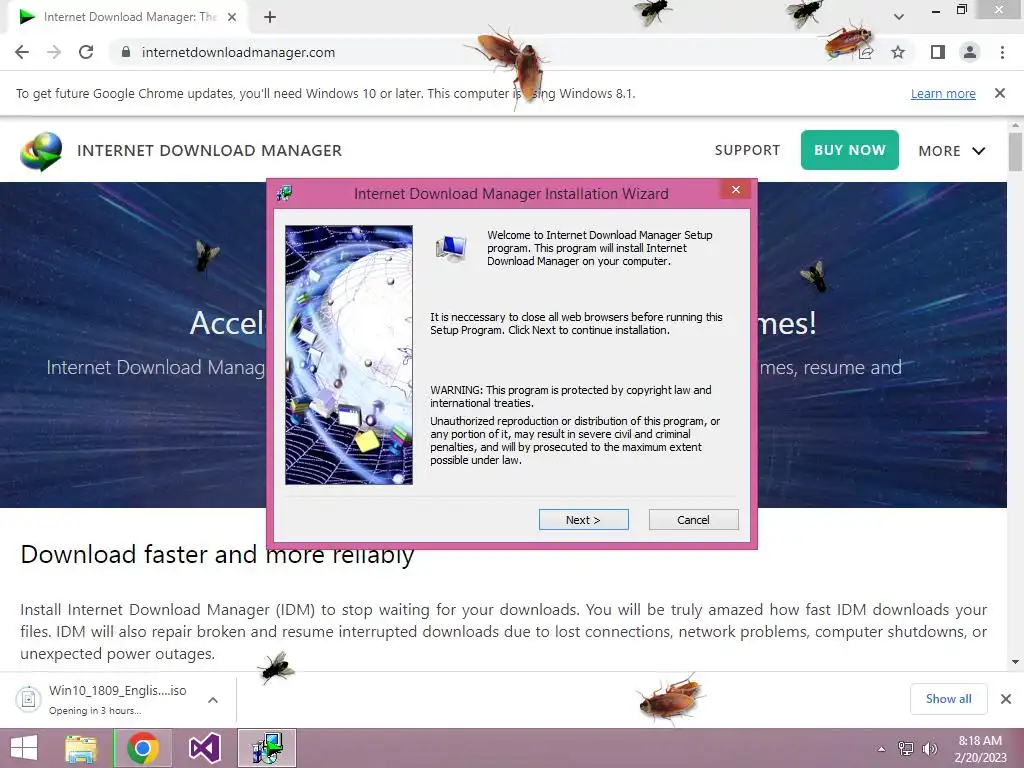Click Learn more about Chrome updates

(x=943, y=93)
